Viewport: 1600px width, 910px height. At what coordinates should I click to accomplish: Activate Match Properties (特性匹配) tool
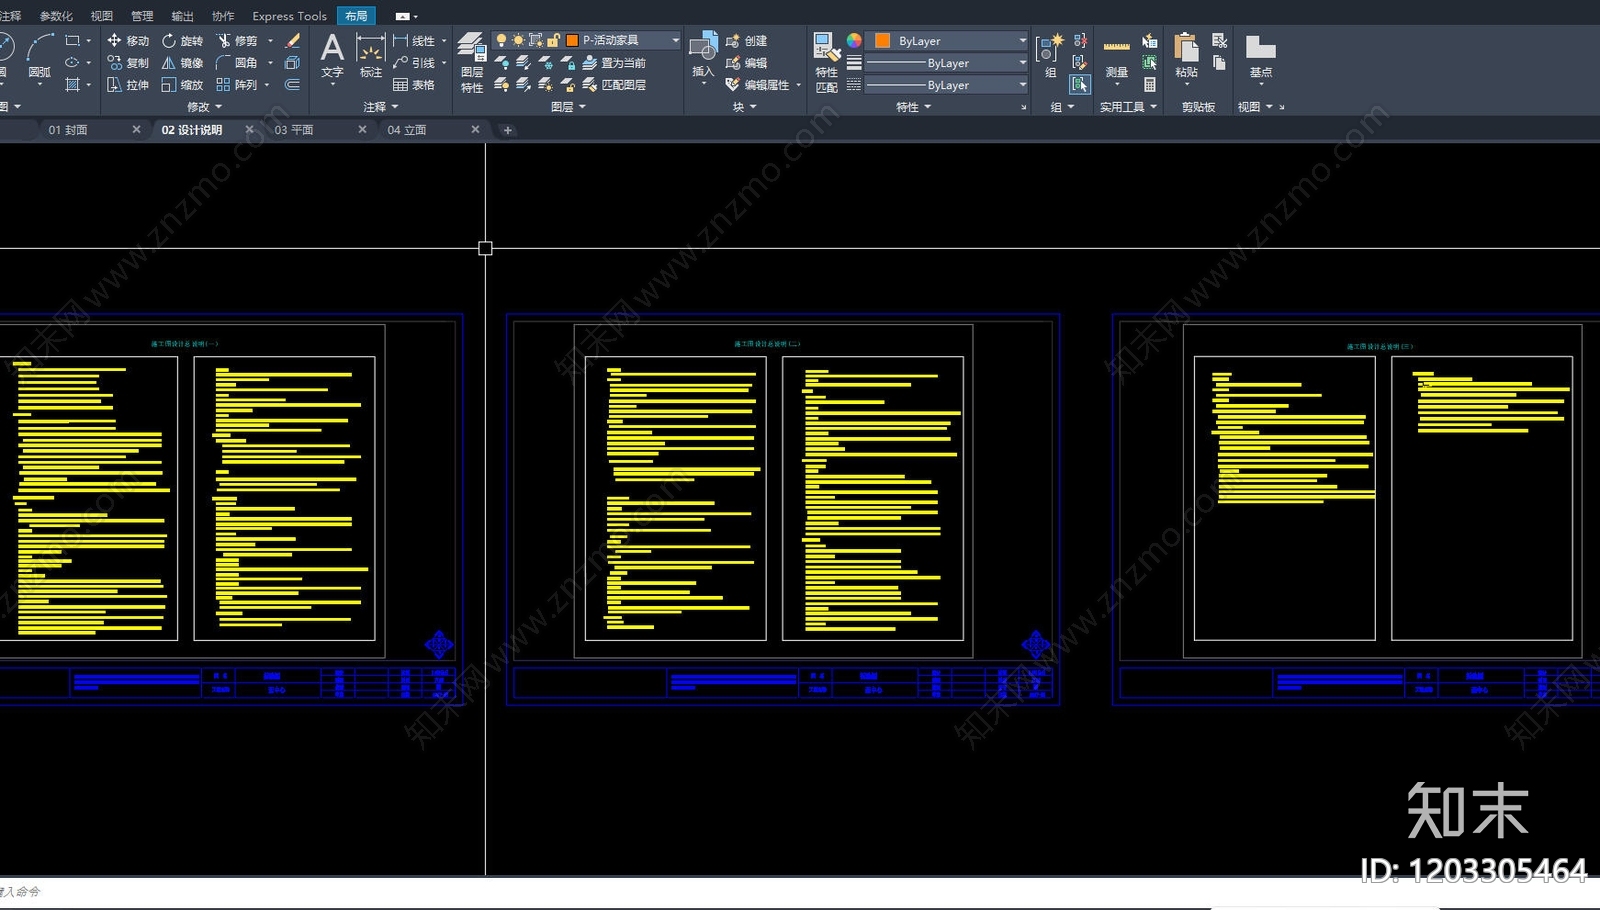point(826,62)
